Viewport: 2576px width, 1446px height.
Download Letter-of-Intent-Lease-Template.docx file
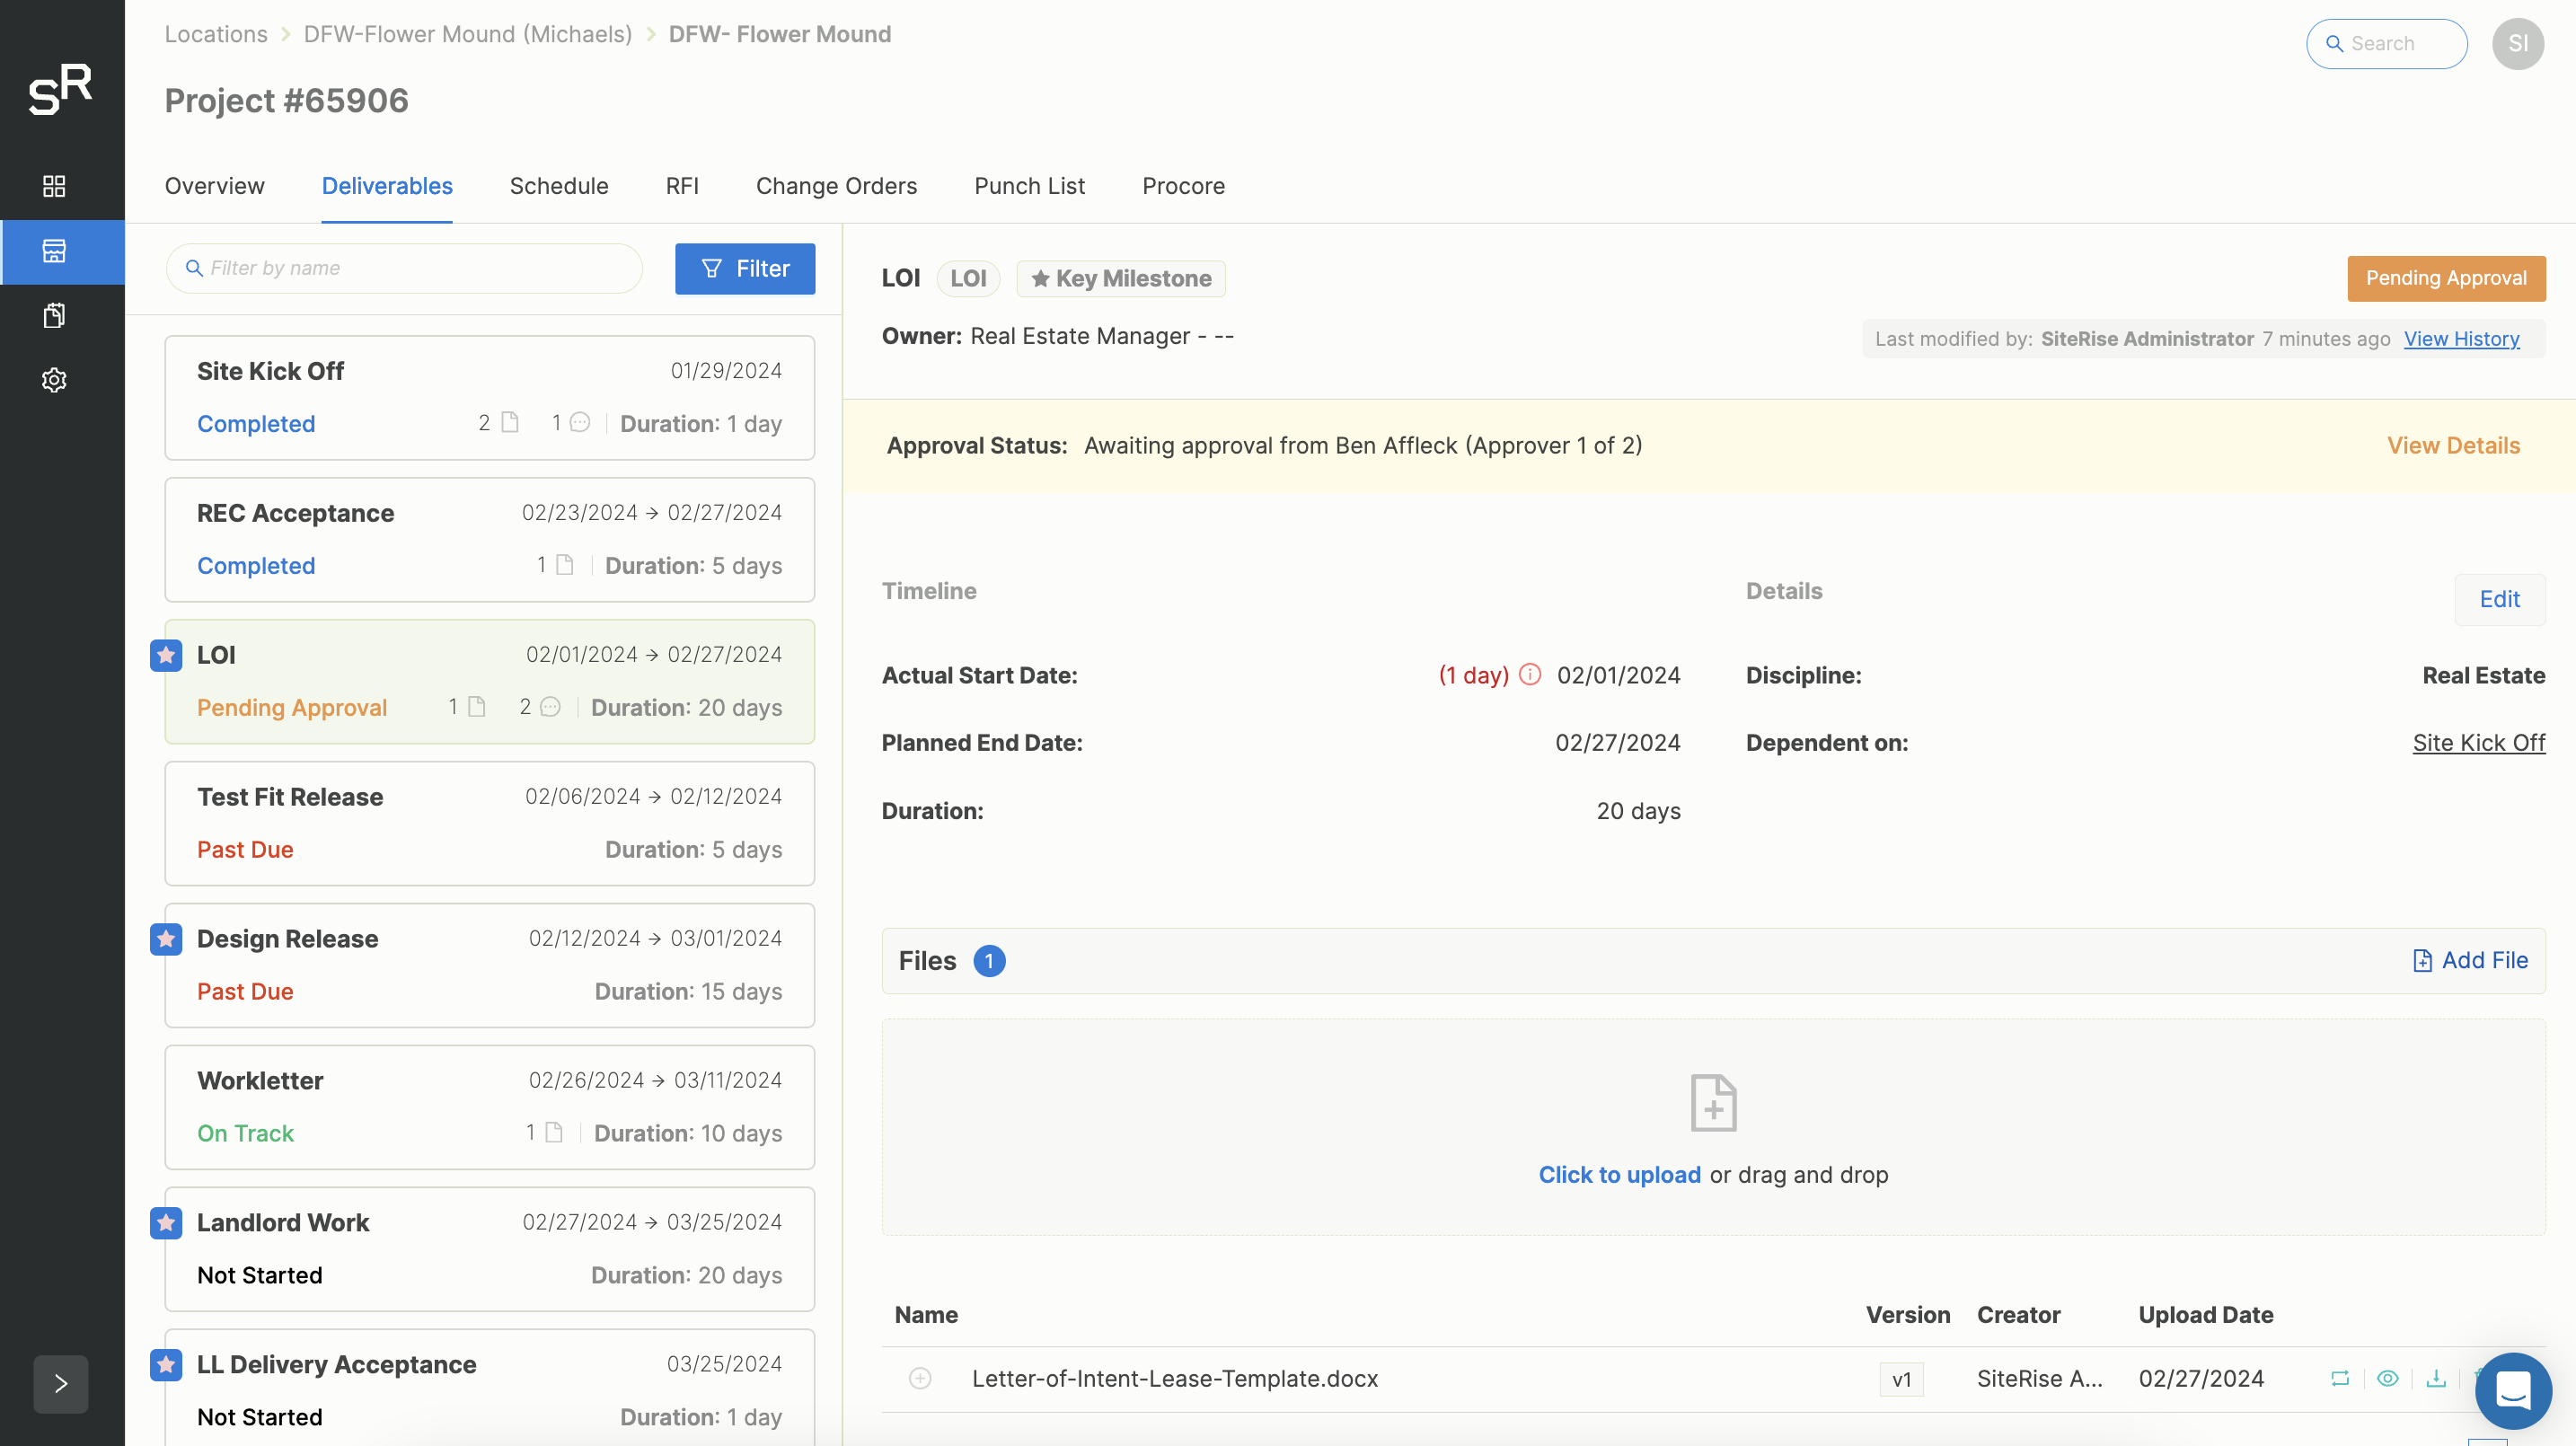click(2436, 1378)
